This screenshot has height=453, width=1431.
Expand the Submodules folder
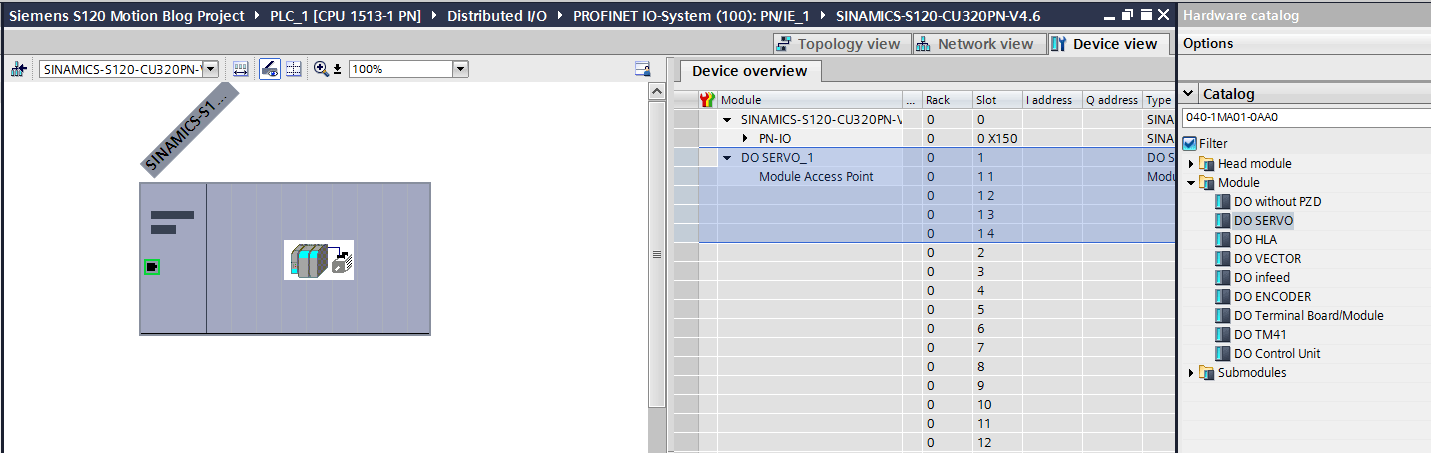coord(1191,372)
